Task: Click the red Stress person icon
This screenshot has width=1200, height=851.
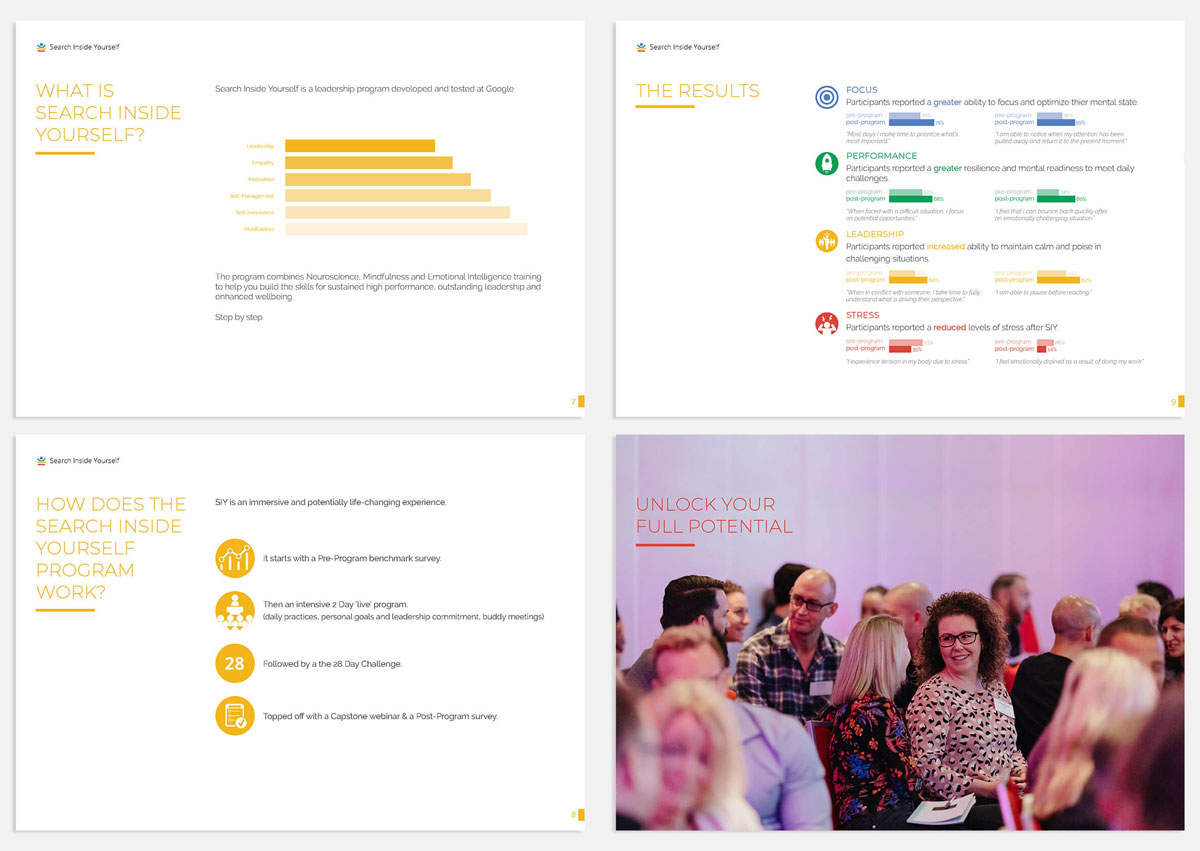Action: pyautogui.click(x=827, y=322)
